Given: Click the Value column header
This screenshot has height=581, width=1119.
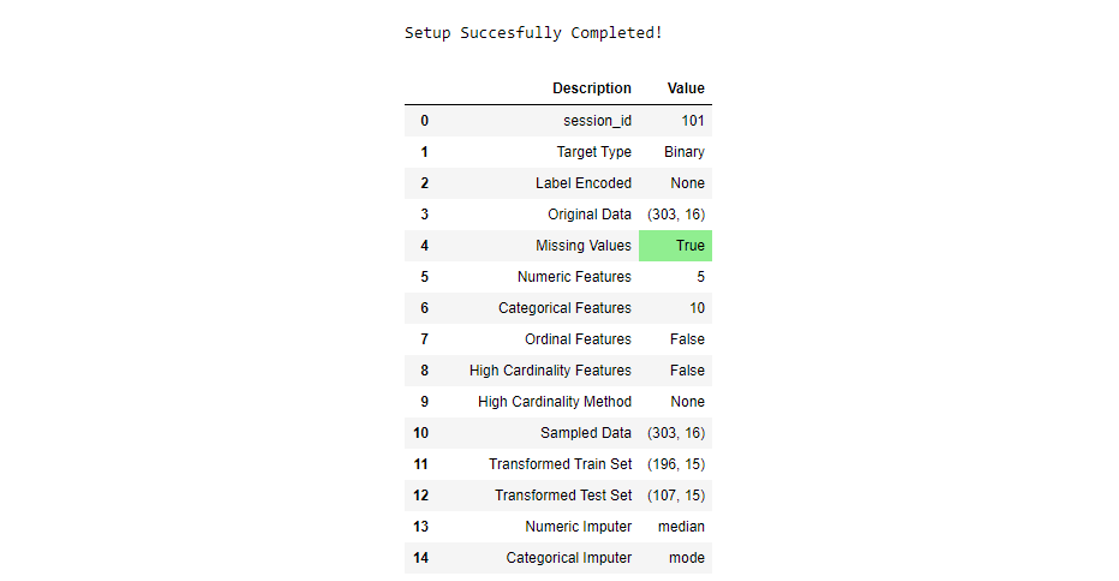Looking at the screenshot, I should pos(685,89).
